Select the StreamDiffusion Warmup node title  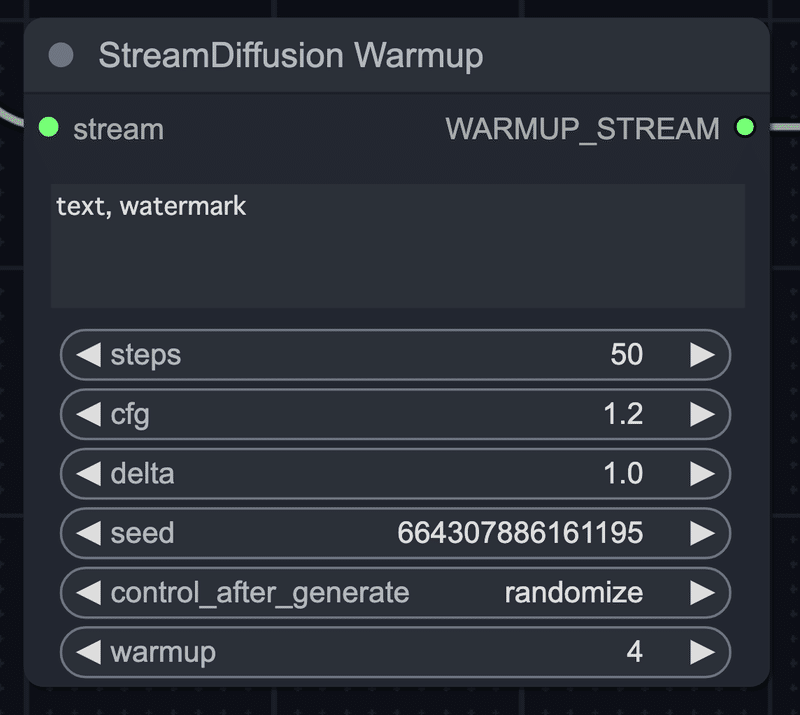pyautogui.click(x=290, y=56)
